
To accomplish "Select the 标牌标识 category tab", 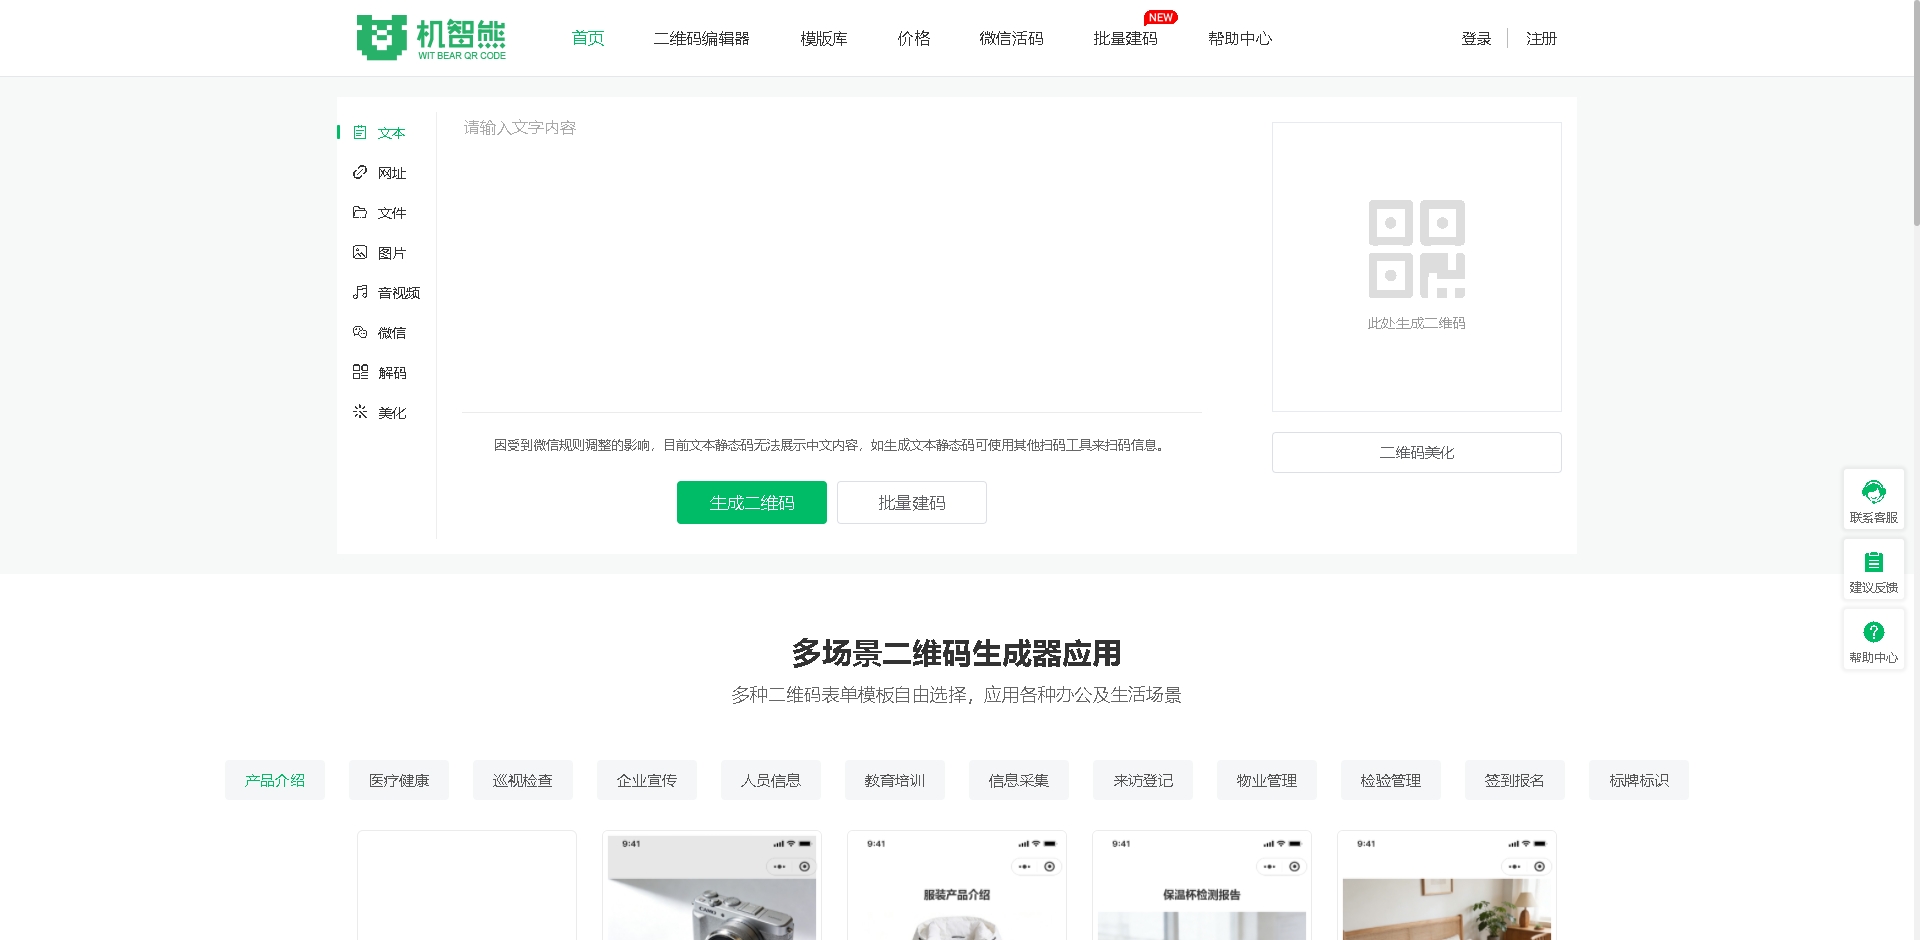I will coord(1639,780).
